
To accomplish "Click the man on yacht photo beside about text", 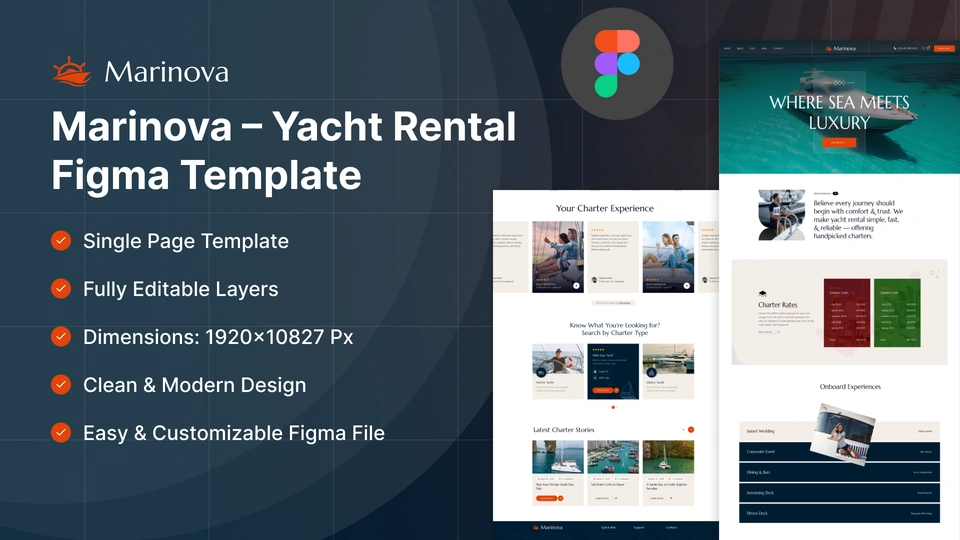I will 781,214.
